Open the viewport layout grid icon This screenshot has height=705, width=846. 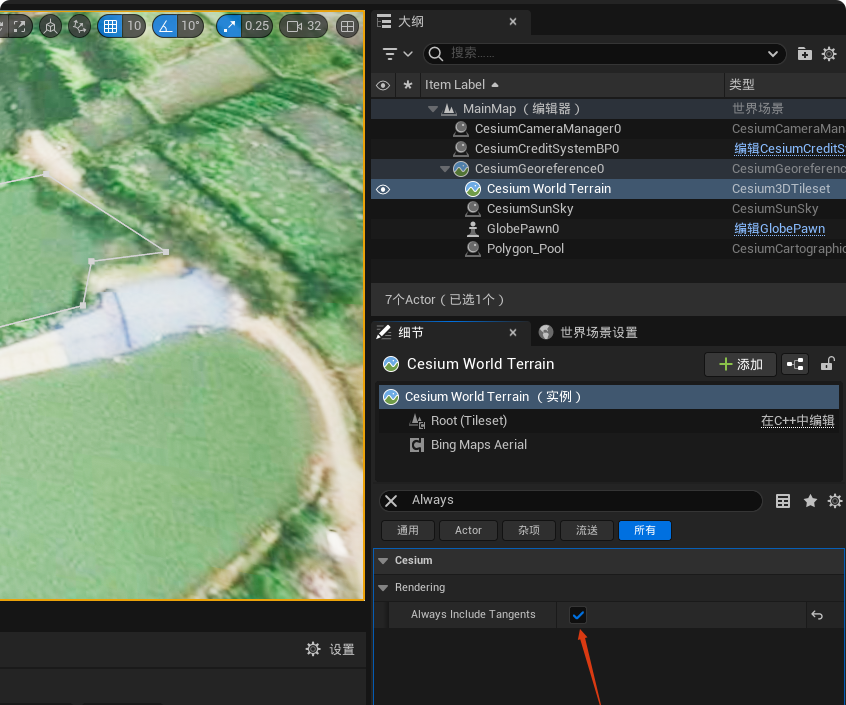click(347, 26)
